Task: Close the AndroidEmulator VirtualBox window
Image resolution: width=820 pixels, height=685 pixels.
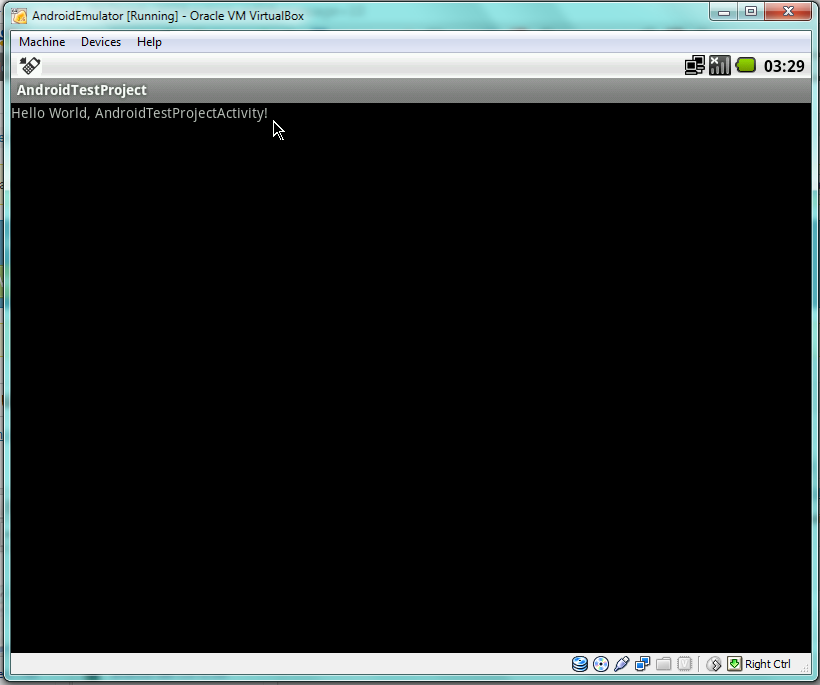Action: tap(789, 12)
